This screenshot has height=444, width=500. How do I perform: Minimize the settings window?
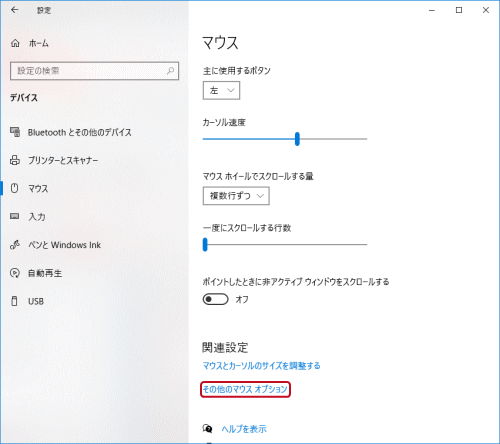point(432,10)
